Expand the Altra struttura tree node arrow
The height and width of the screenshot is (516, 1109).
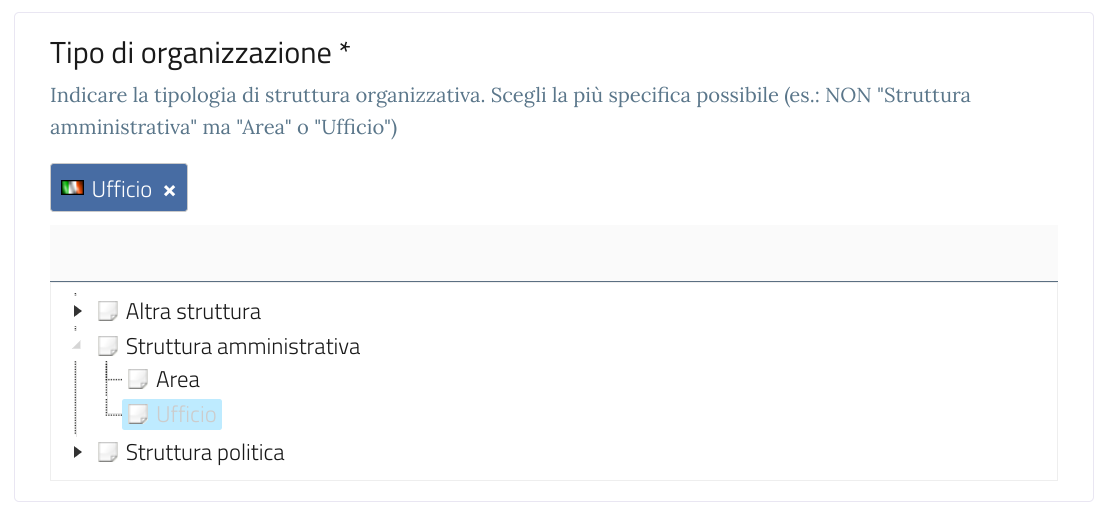pos(78,312)
